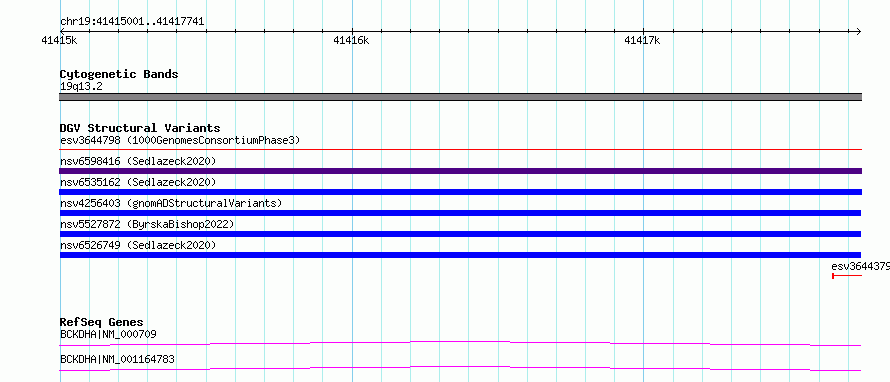This screenshot has width=890, height=382.
Task: Click the 19q13.2 band label
Action: point(81,86)
